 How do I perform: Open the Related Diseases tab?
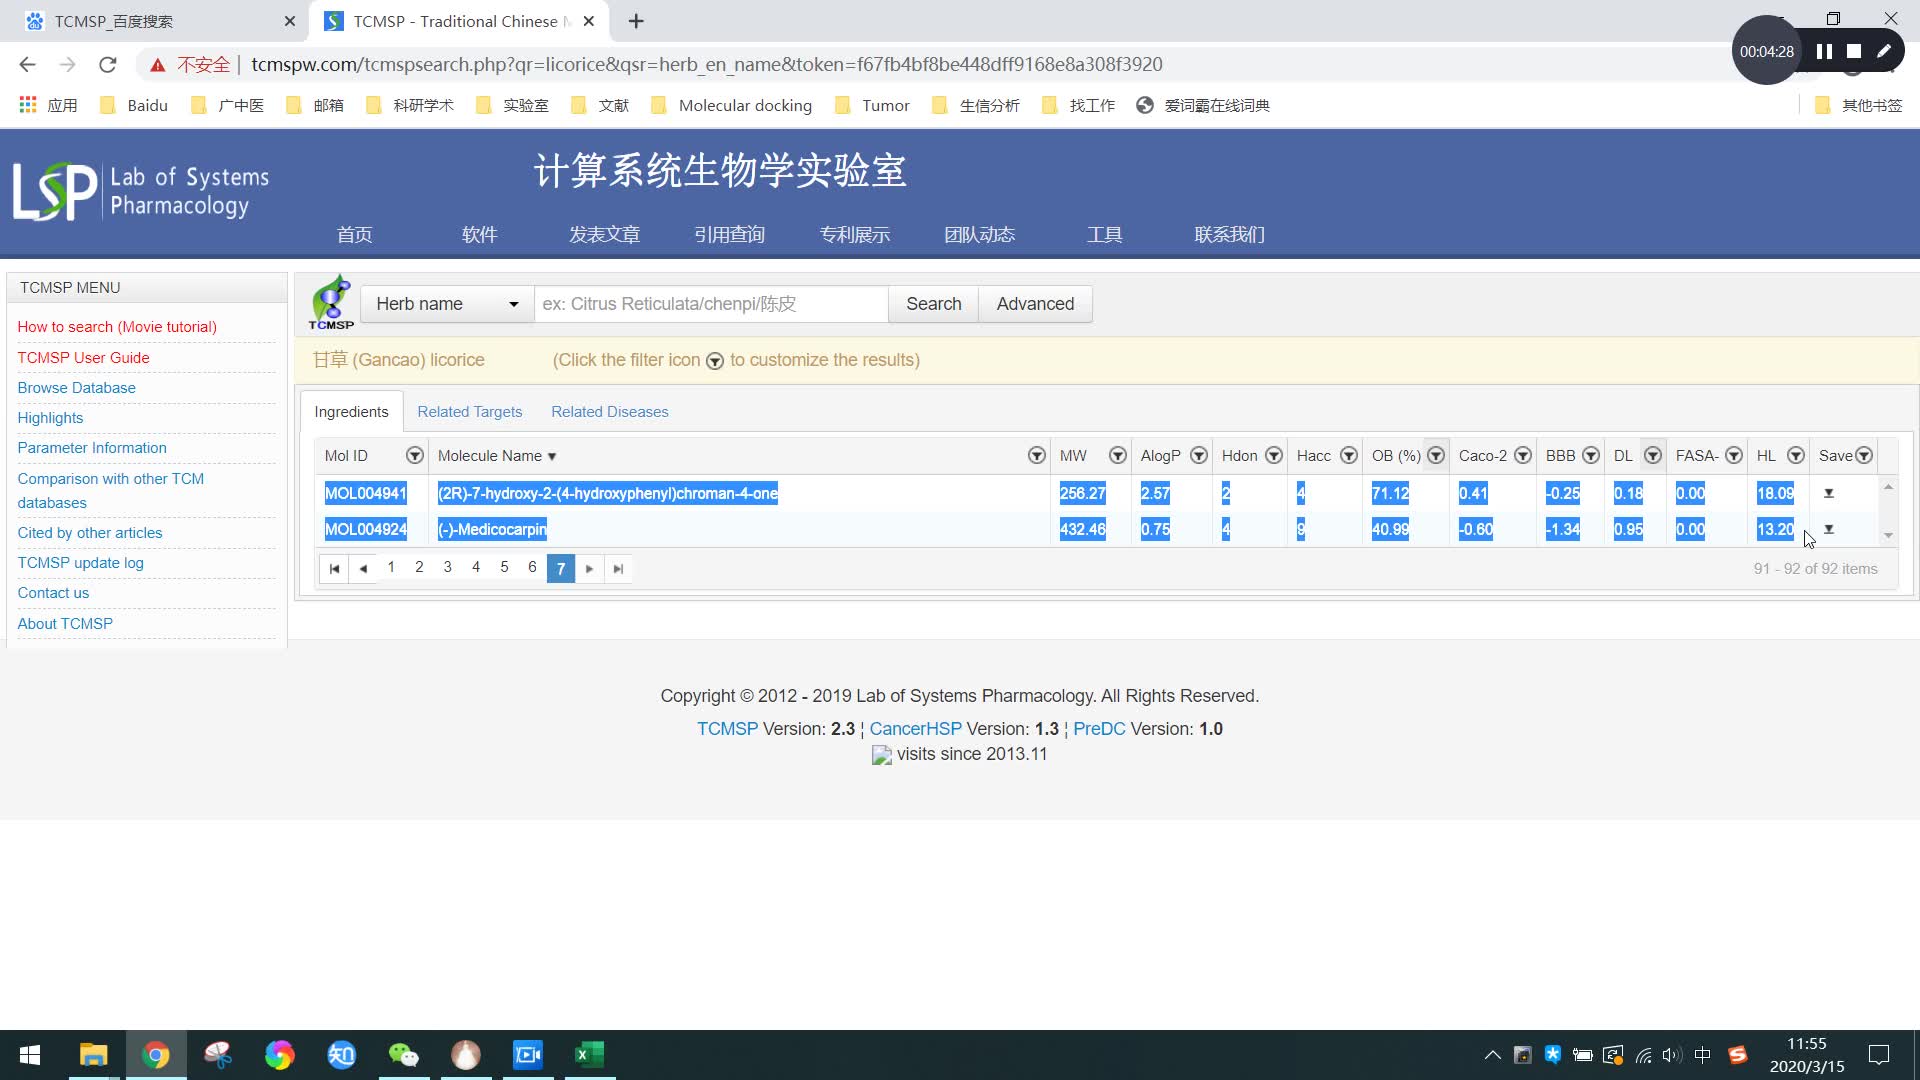(609, 412)
